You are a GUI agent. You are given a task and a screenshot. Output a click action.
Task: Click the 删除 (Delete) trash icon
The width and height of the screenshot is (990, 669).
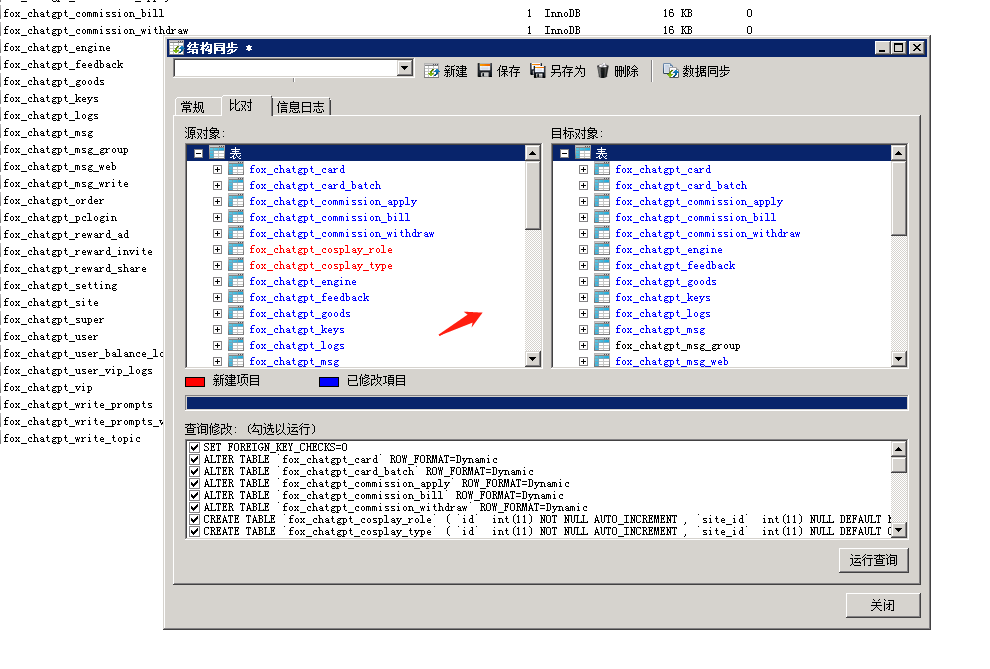coord(603,71)
